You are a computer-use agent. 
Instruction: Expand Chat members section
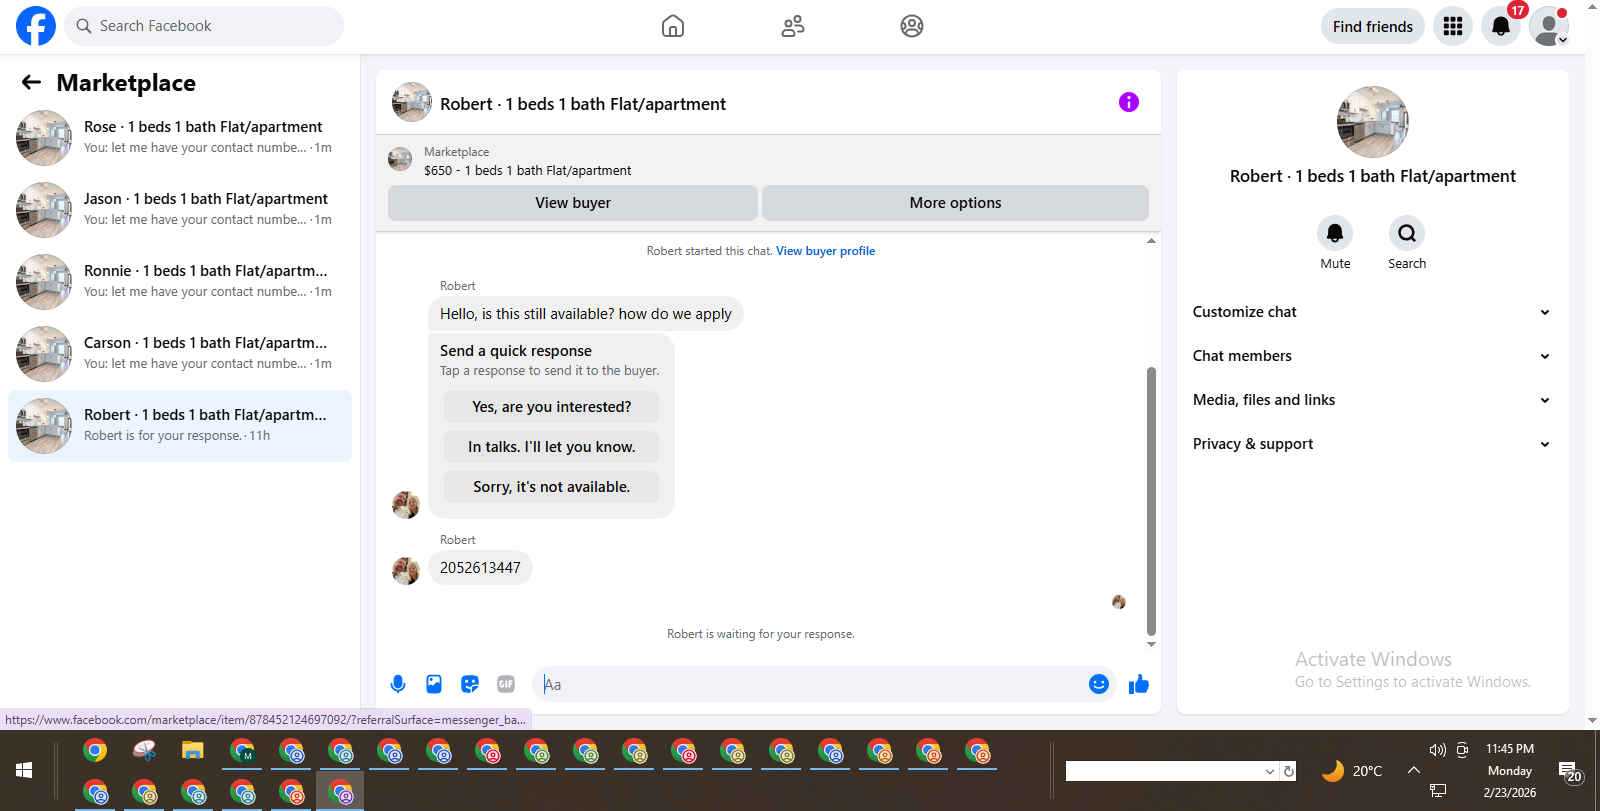pos(1372,356)
